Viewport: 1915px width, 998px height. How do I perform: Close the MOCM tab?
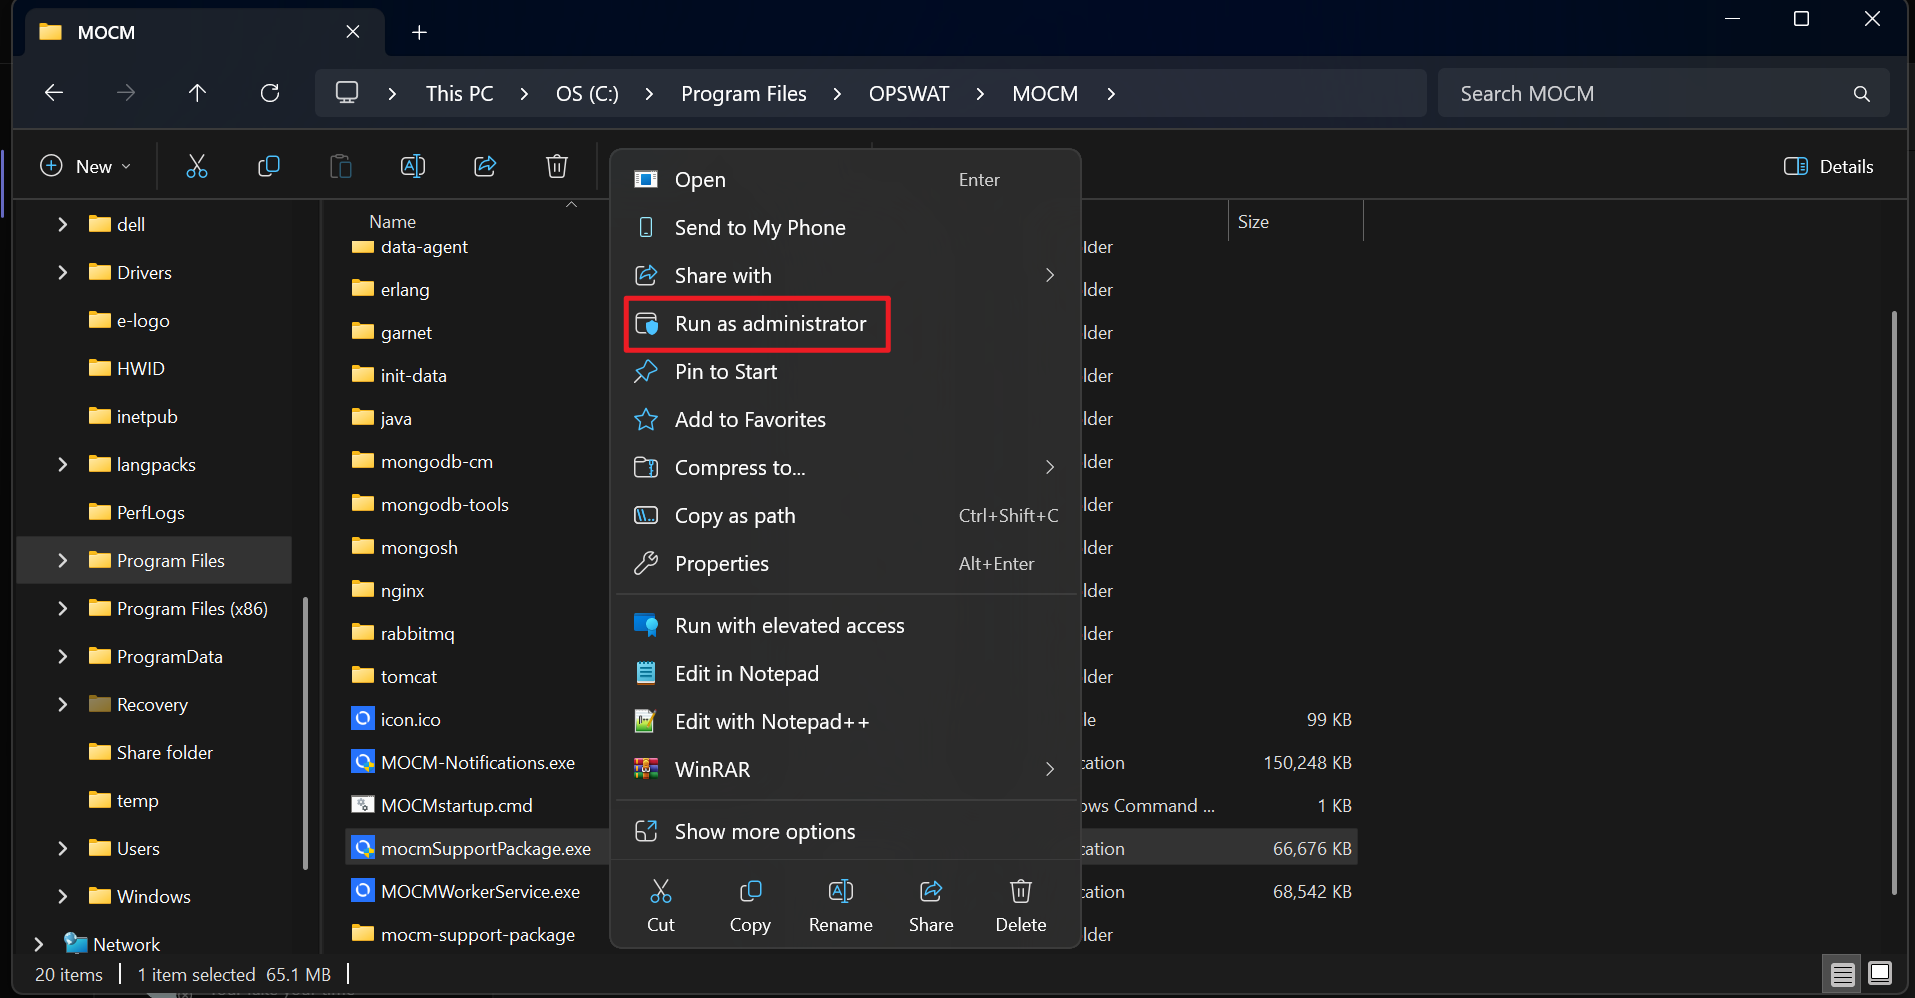(x=353, y=32)
